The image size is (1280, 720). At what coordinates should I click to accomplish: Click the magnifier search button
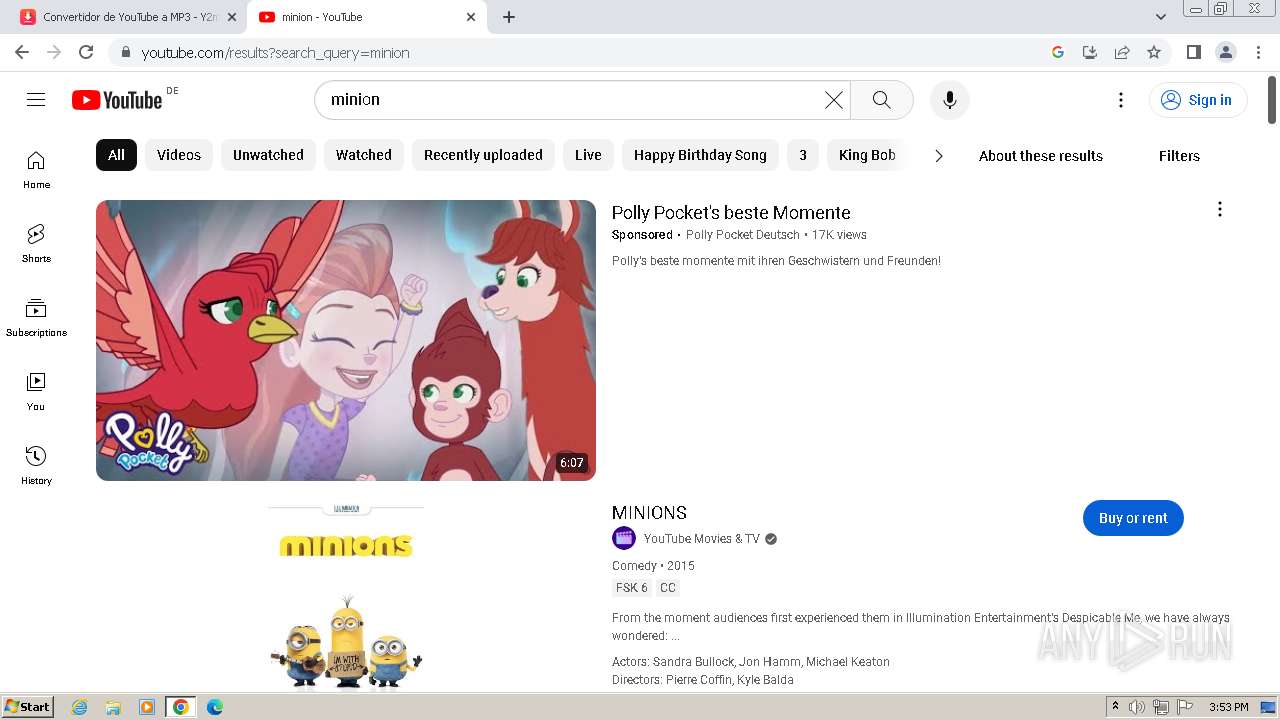coord(881,100)
